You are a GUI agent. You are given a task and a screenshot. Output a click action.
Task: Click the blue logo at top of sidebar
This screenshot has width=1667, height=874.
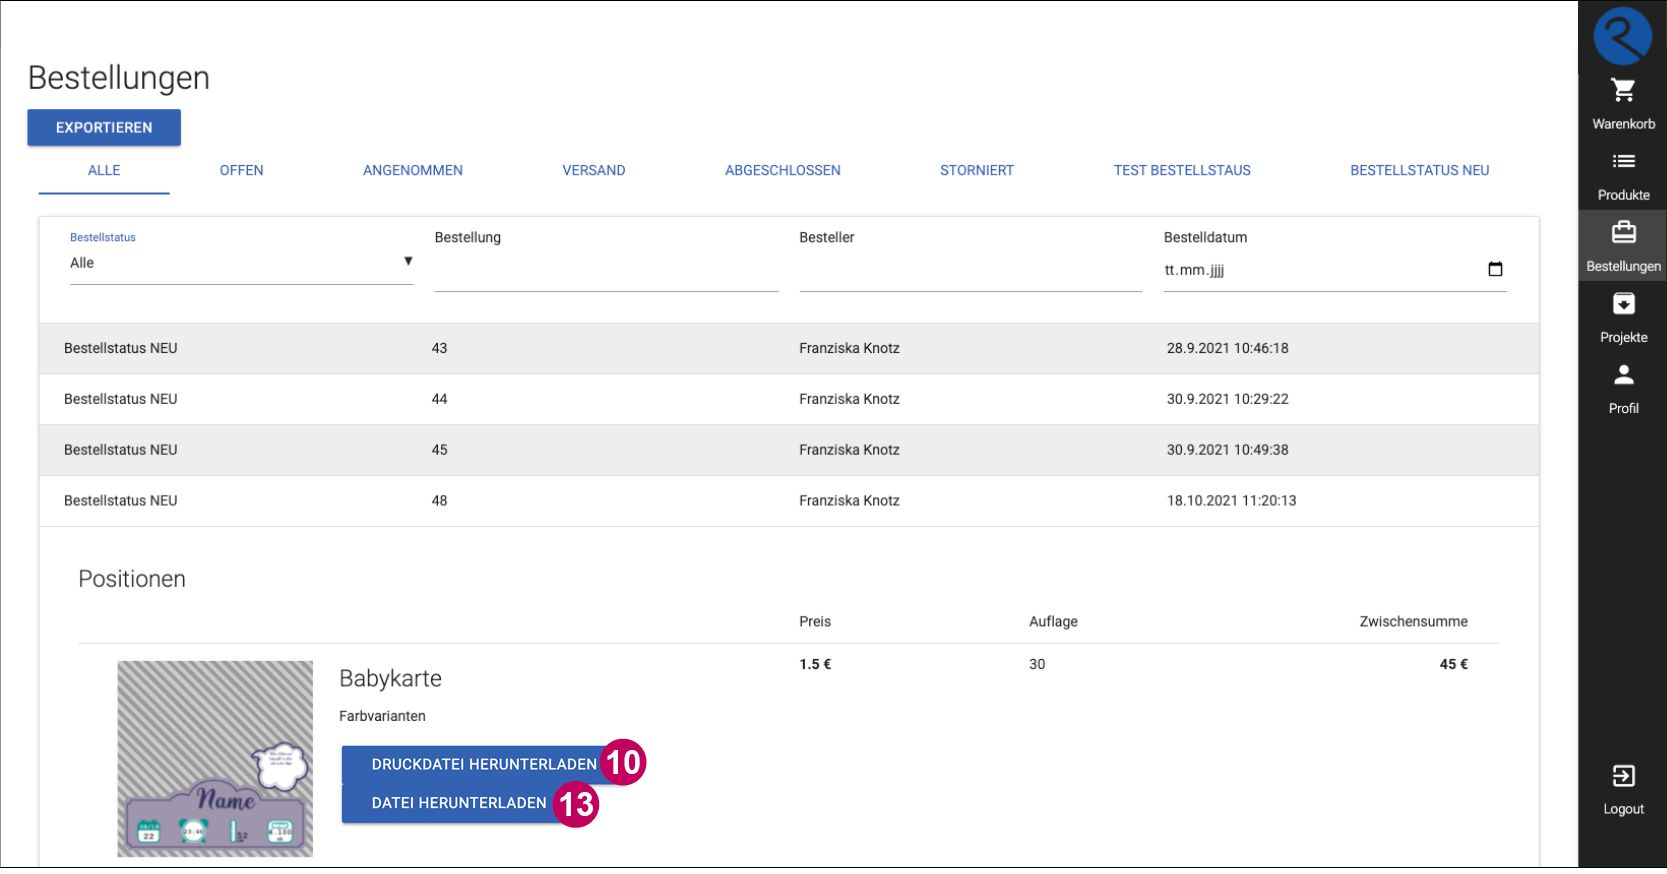point(1622,36)
